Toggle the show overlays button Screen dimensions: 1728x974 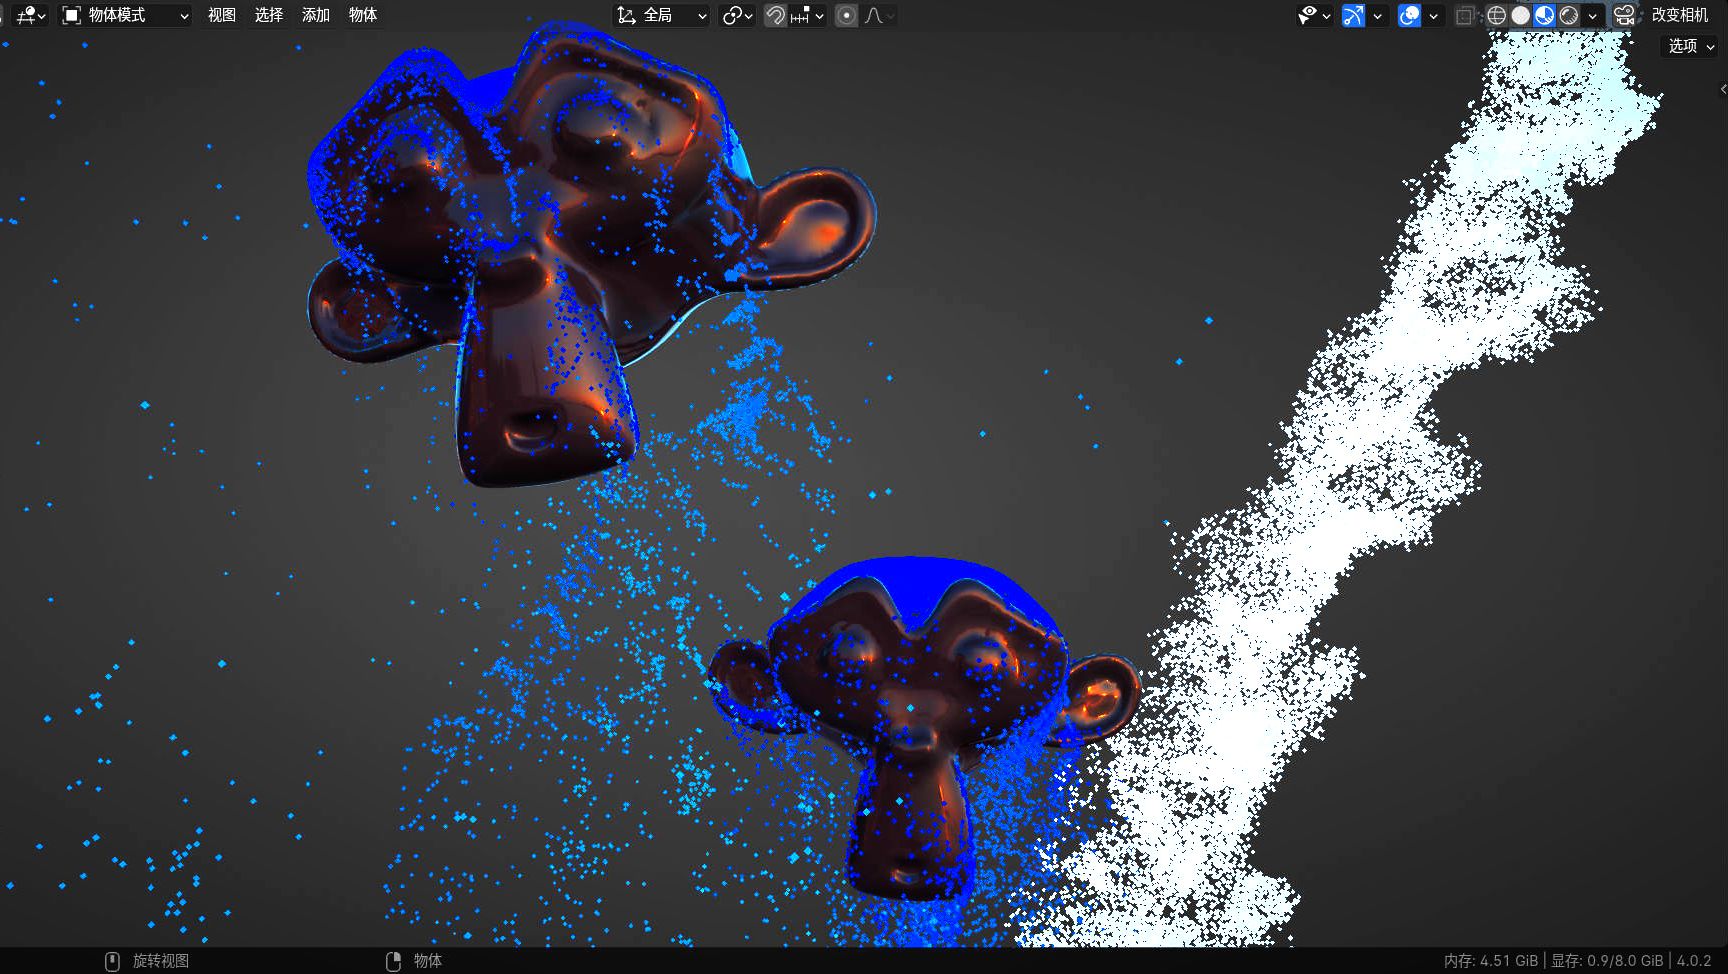(1409, 15)
